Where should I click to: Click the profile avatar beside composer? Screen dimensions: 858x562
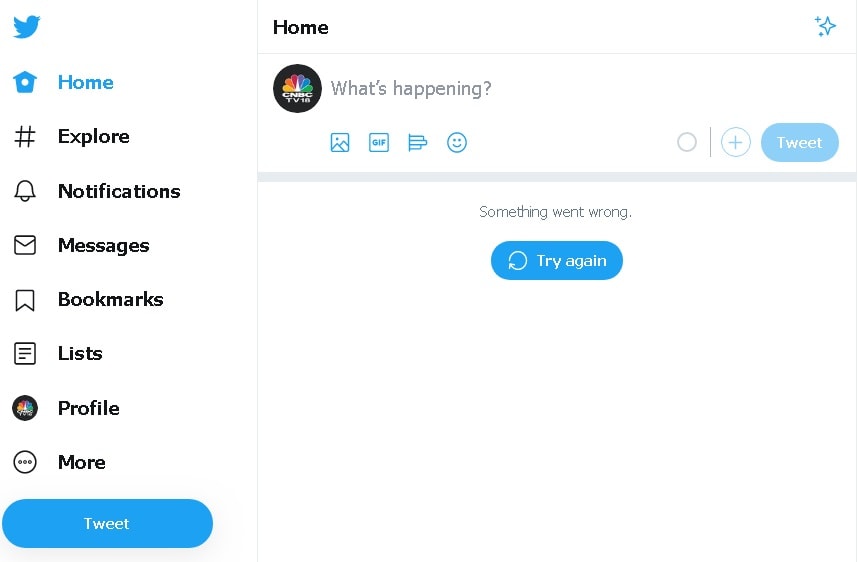[x=297, y=89]
